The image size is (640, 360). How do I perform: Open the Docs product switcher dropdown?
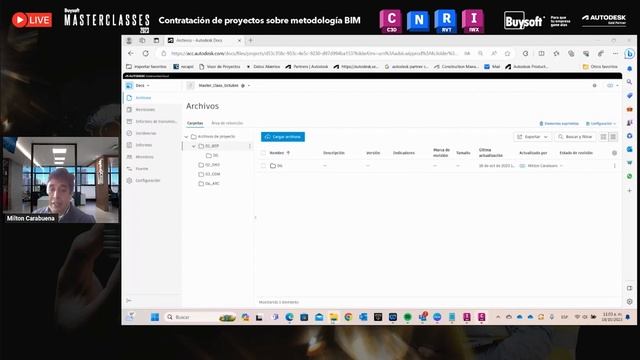click(138, 86)
